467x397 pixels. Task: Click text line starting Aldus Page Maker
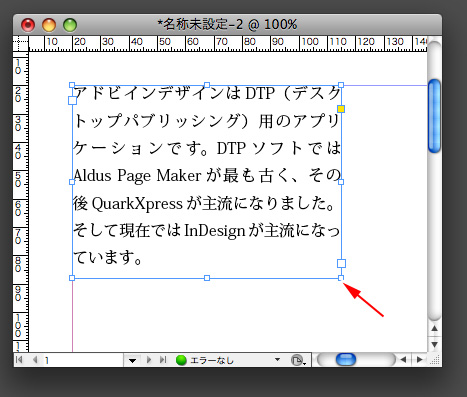(x=207, y=175)
